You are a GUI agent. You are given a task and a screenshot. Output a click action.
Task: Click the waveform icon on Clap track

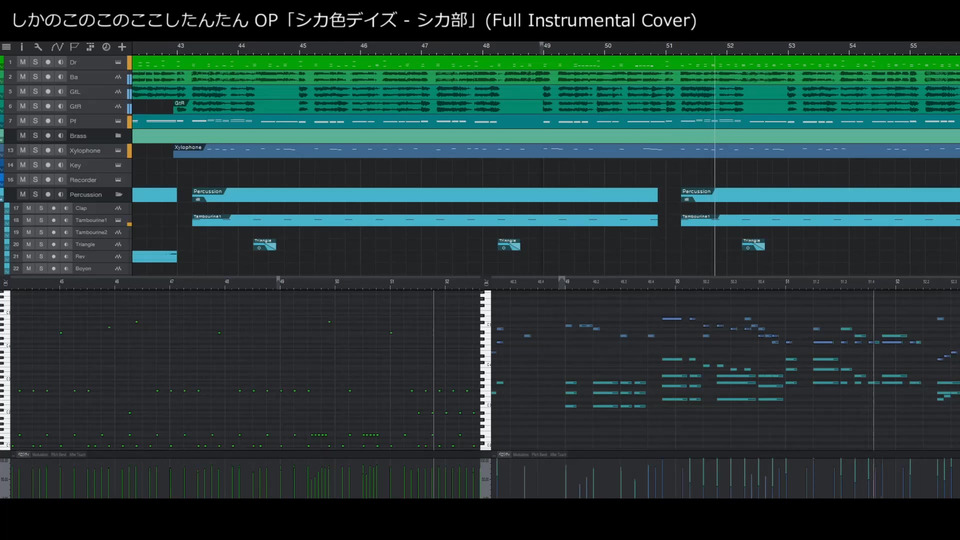118,208
